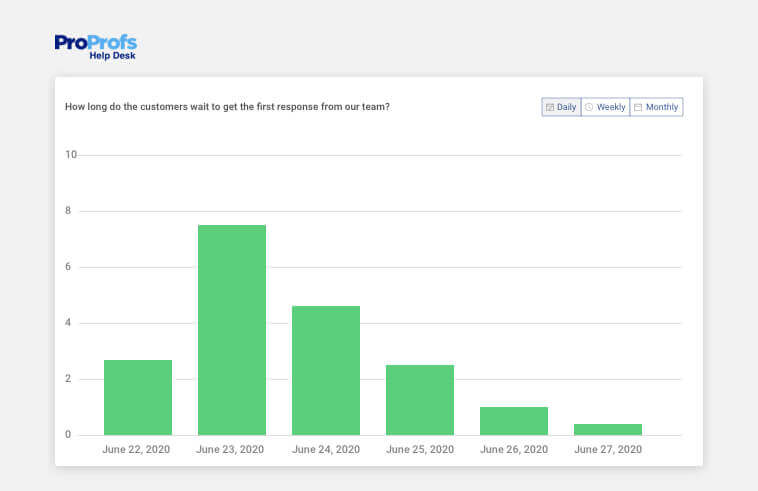Click the June 23, 2020 axis label

pos(230,449)
